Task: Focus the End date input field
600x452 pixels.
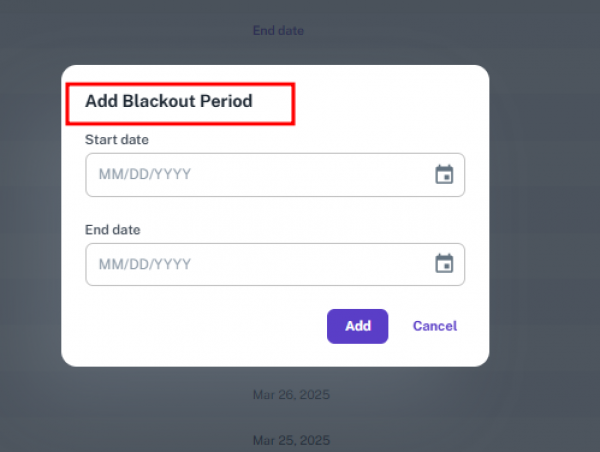Action: tap(260, 264)
